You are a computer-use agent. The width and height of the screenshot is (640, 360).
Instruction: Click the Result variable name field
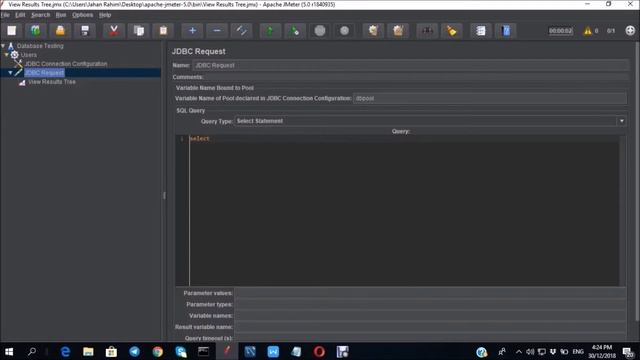(x=430, y=327)
